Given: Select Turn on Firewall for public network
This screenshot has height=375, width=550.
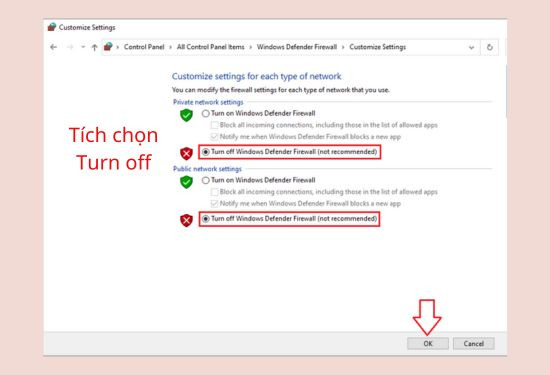Looking at the screenshot, I should coord(206,180).
